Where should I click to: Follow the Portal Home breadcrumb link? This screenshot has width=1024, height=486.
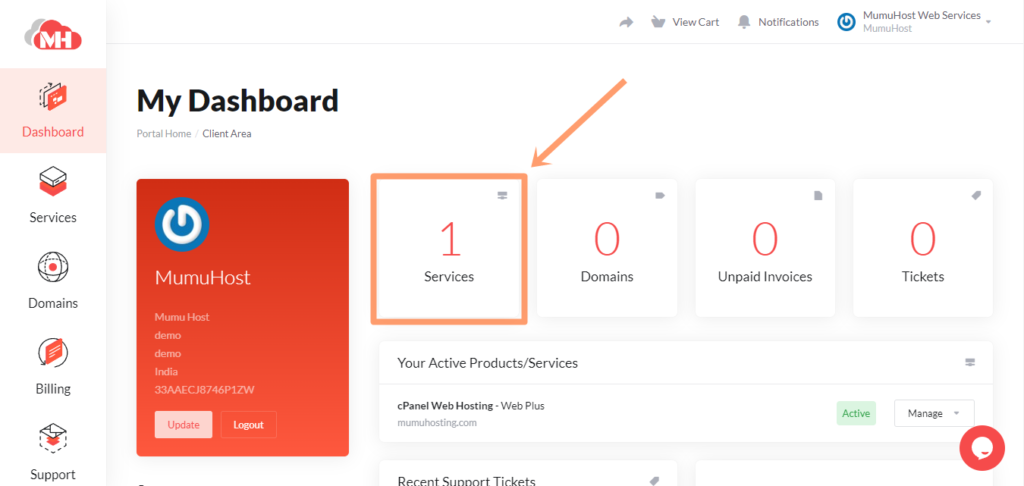pyautogui.click(x=163, y=134)
